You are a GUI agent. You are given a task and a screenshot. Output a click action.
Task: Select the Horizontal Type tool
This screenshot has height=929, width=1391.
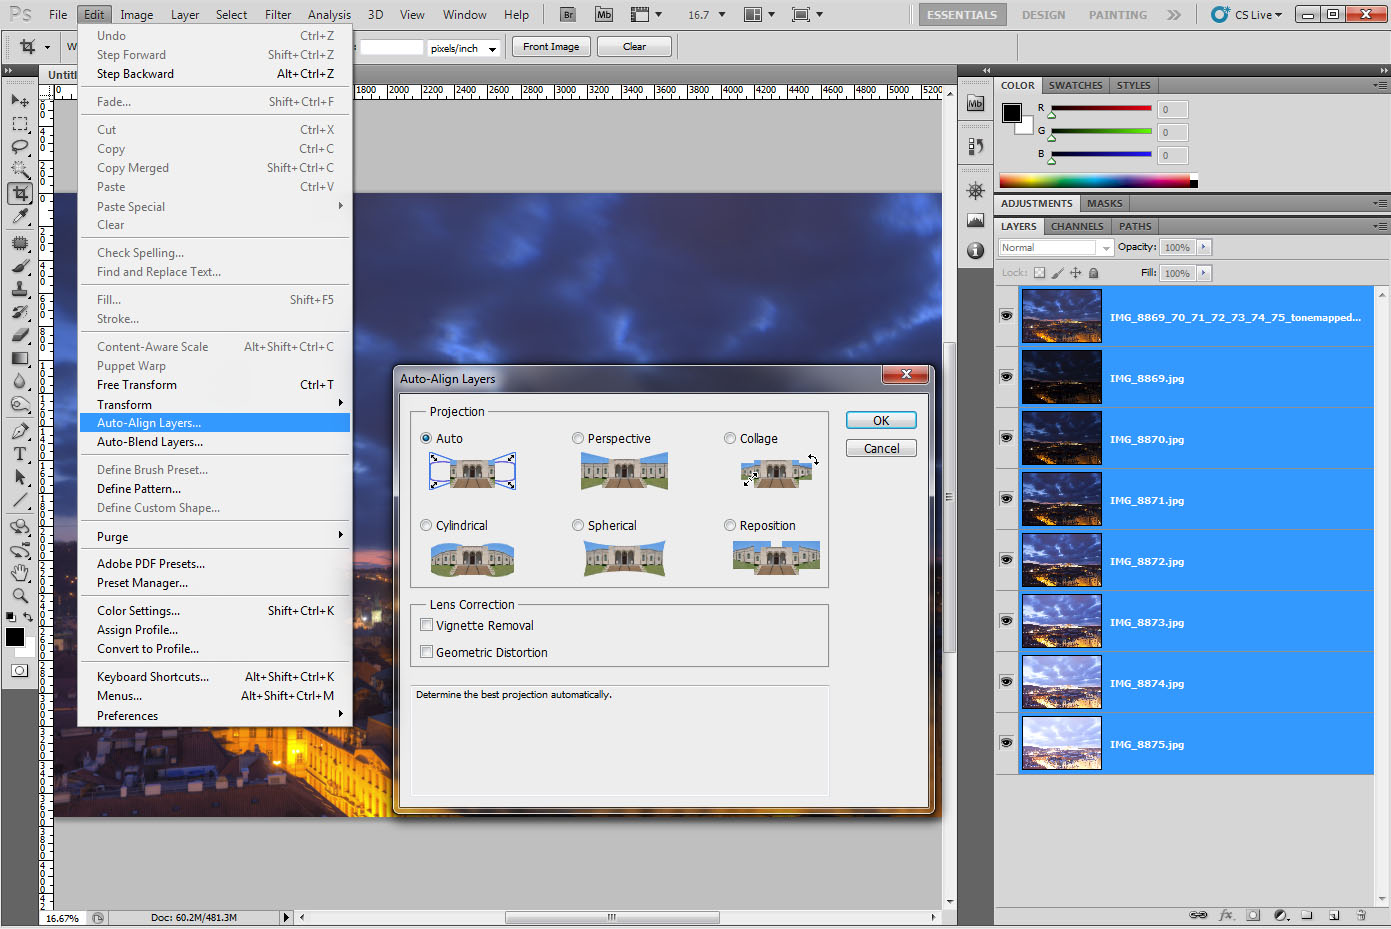pyautogui.click(x=20, y=454)
